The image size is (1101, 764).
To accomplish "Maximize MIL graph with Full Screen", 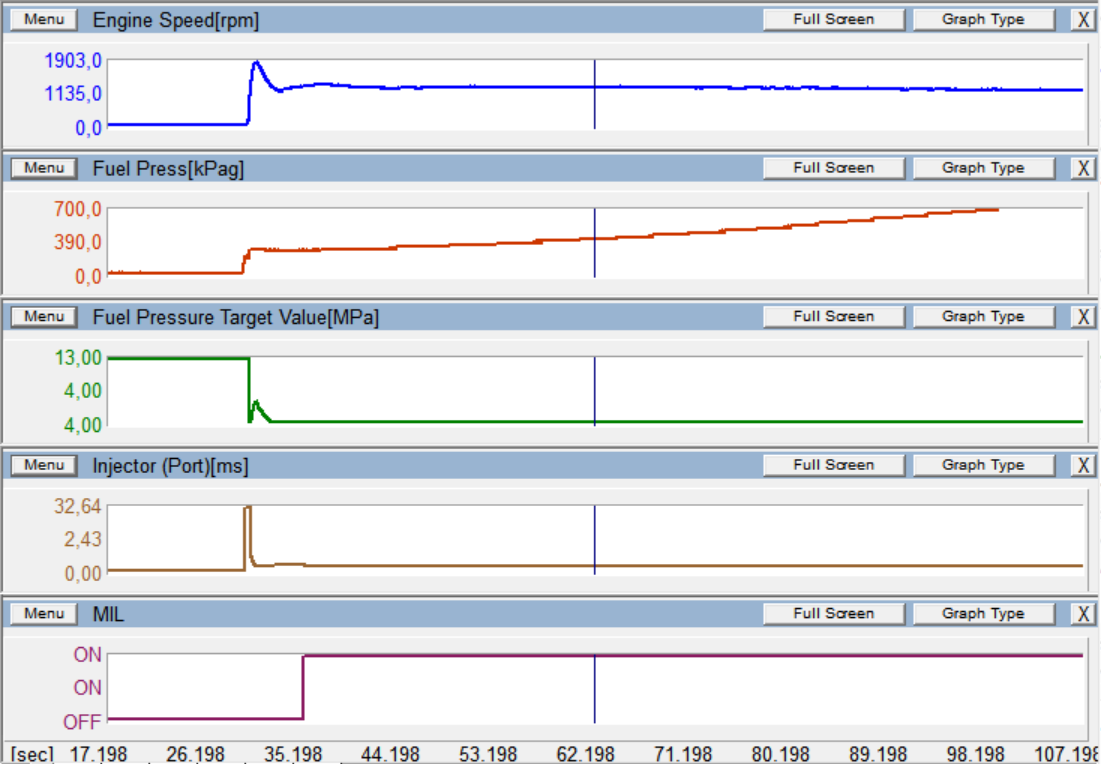I will (x=833, y=614).
